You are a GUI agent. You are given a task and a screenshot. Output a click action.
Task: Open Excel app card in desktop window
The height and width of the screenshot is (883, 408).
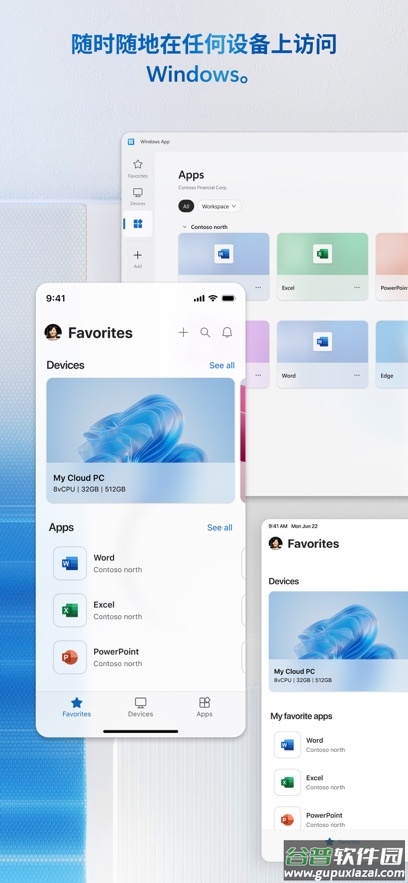pos(322,266)
